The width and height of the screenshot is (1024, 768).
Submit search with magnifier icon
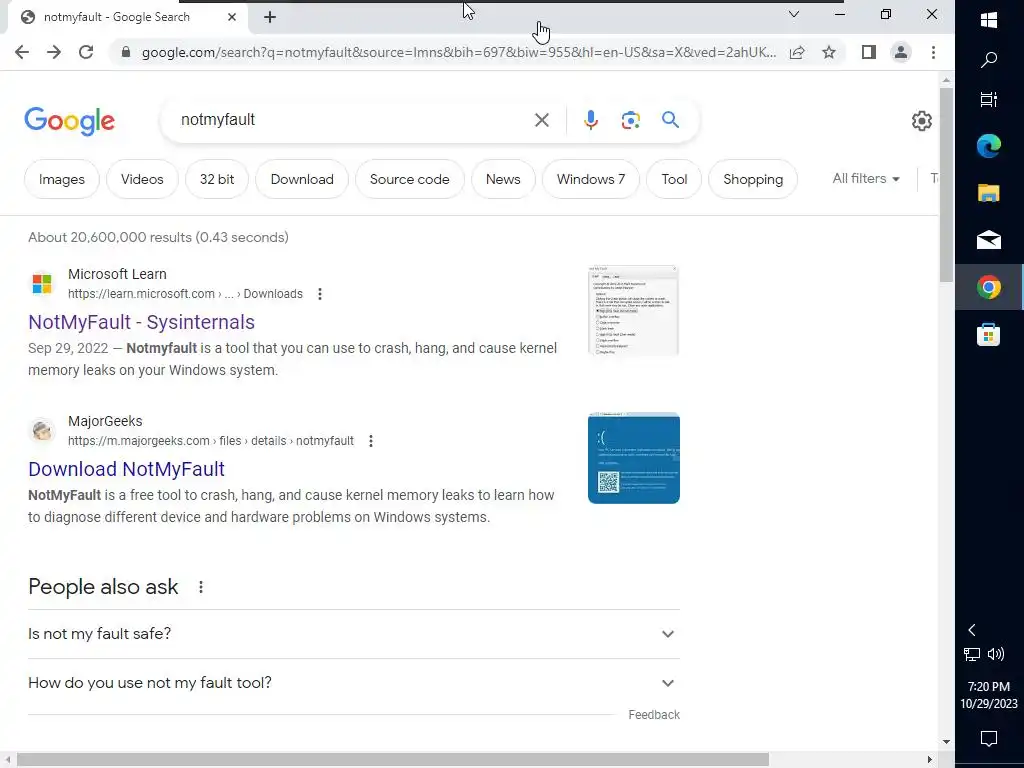[670, 120]
